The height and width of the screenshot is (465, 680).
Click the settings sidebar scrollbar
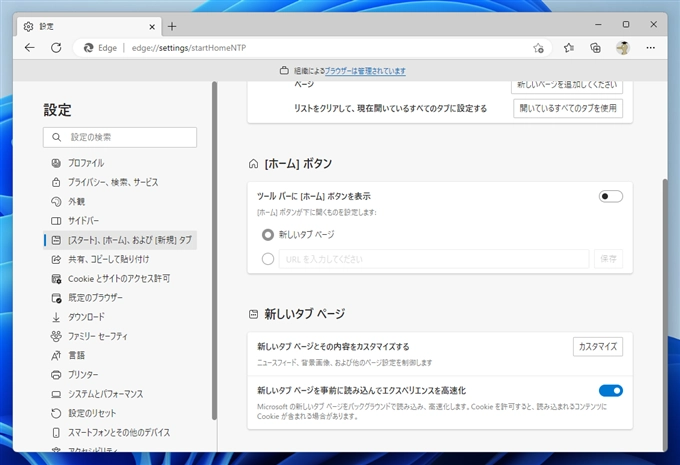[214, 251]
